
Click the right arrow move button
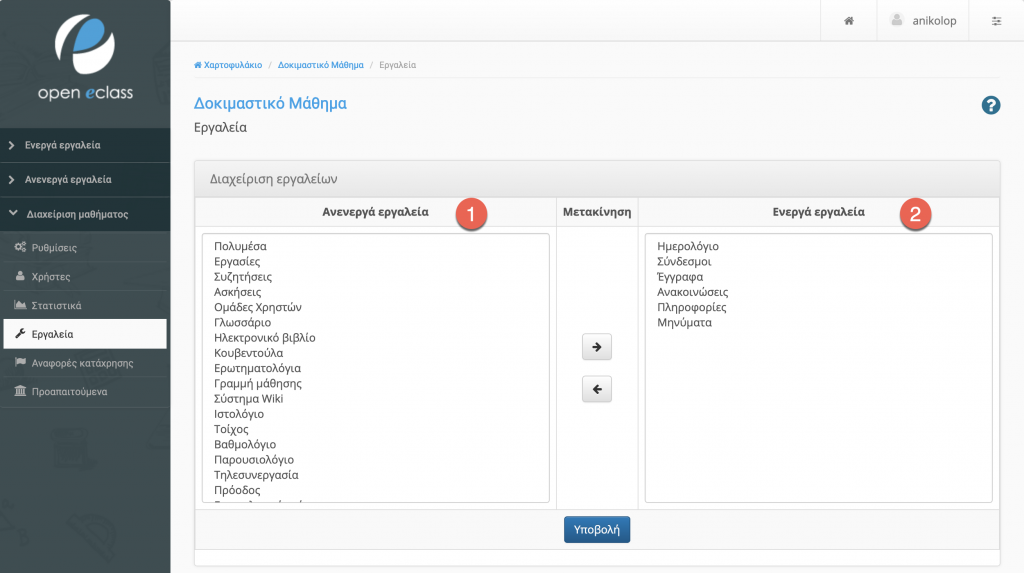point(596,347)
